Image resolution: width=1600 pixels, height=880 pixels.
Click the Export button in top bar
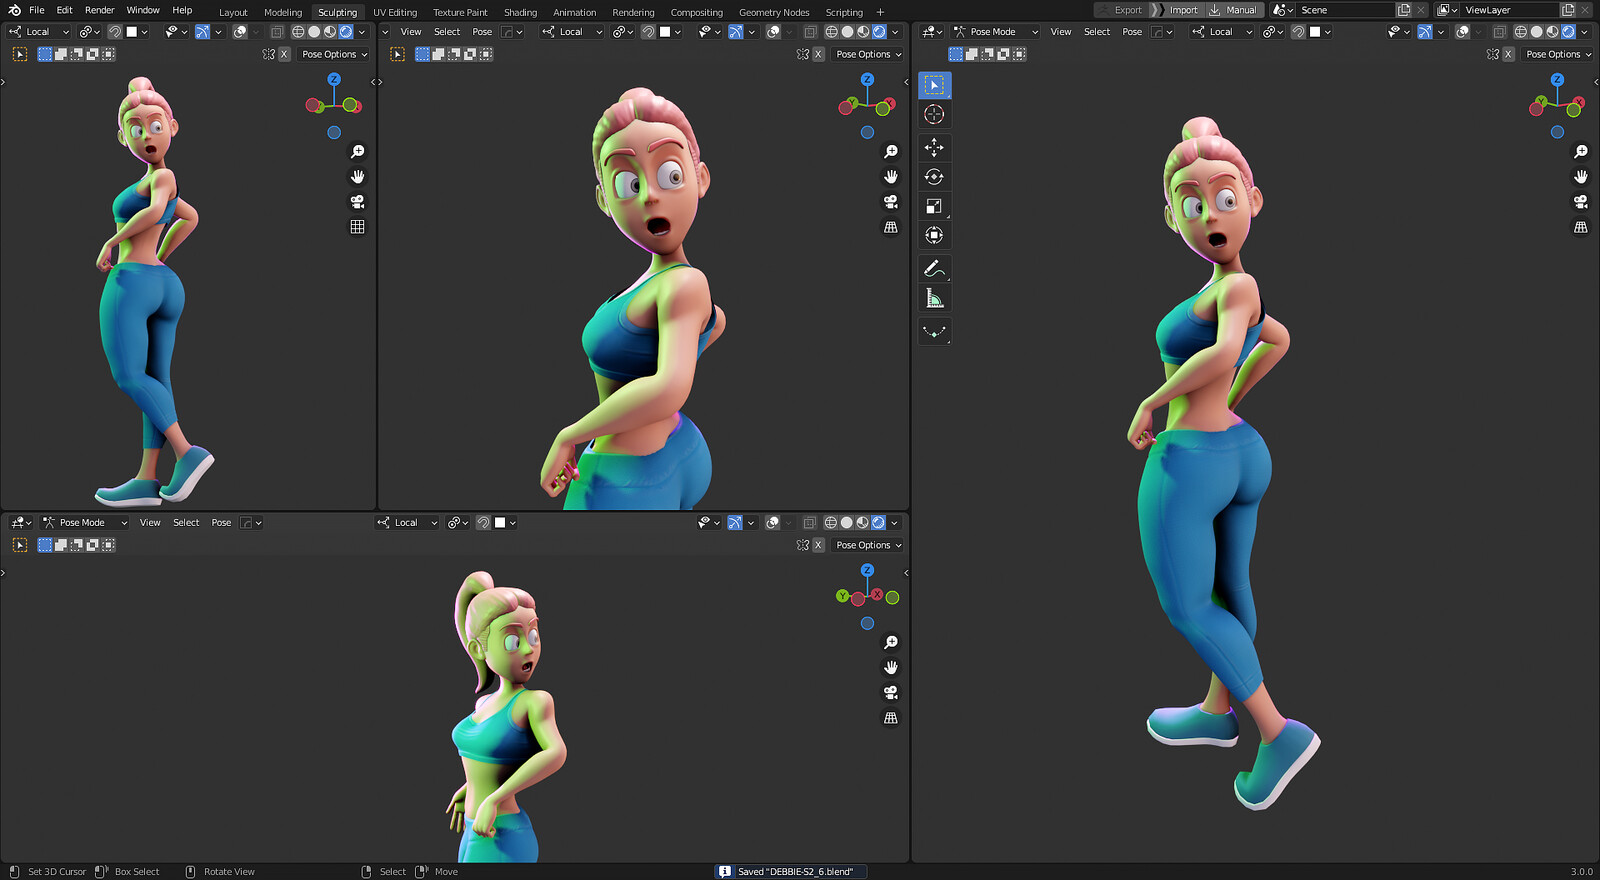[x=1121, y=10]
